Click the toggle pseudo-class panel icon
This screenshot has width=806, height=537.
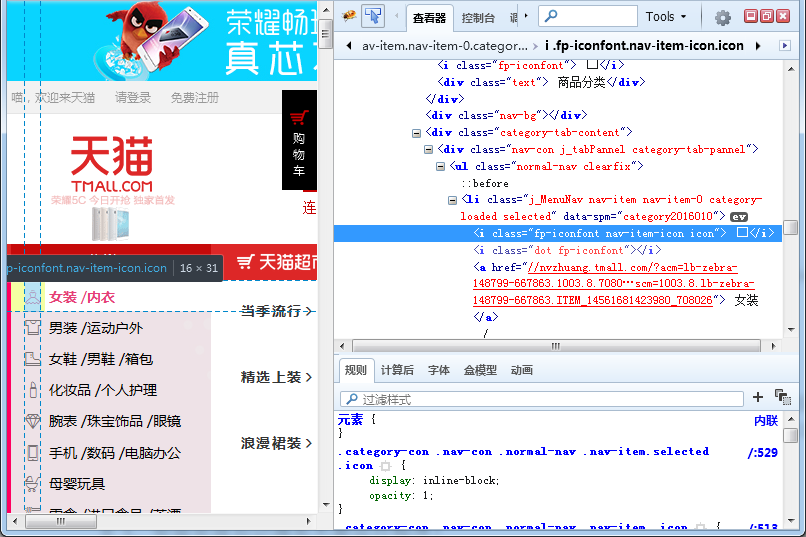783,397
